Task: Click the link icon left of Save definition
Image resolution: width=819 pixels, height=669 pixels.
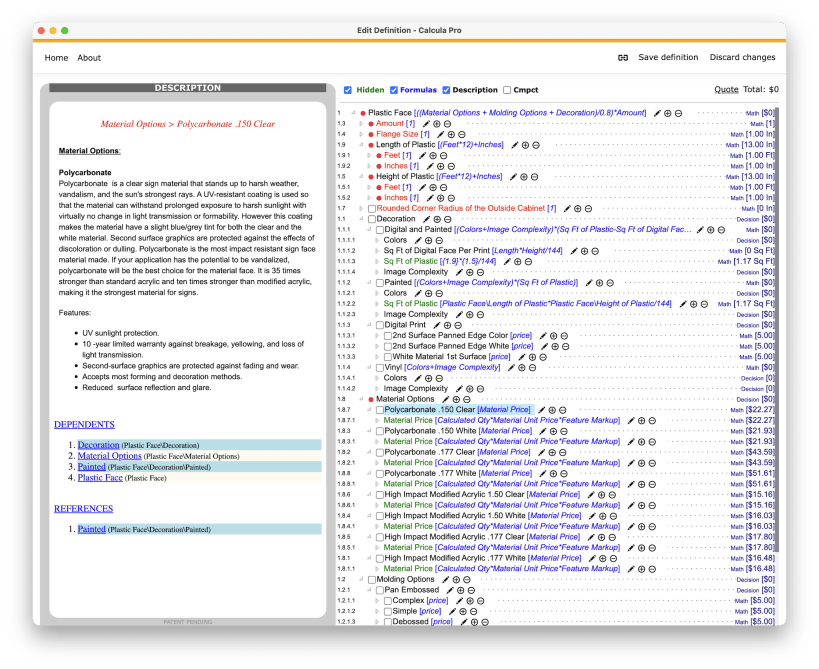Action: 623,57
